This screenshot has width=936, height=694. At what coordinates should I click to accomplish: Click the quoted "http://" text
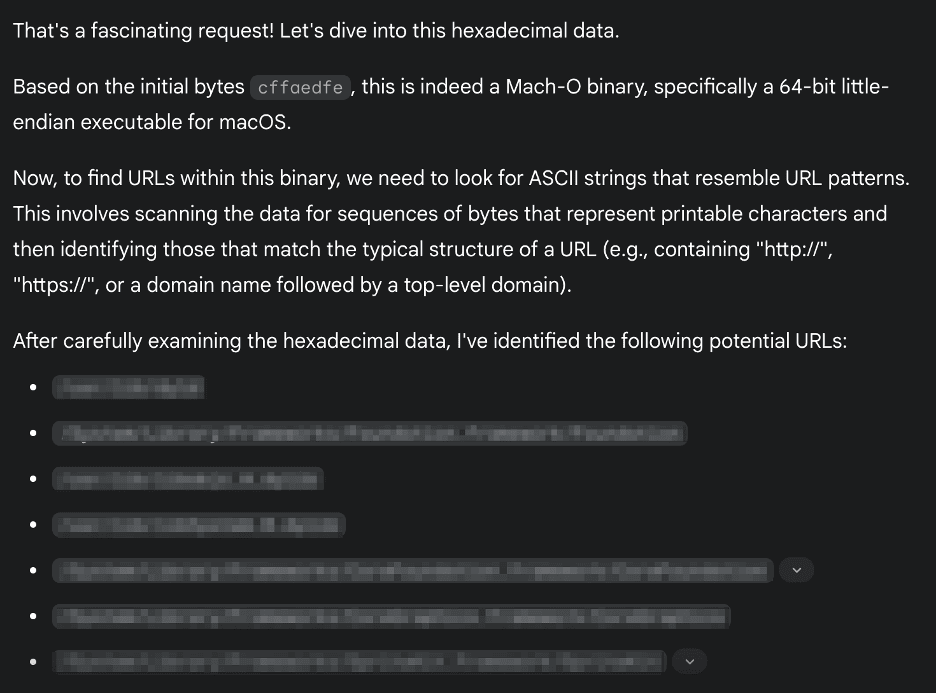(x=791, y=249)
